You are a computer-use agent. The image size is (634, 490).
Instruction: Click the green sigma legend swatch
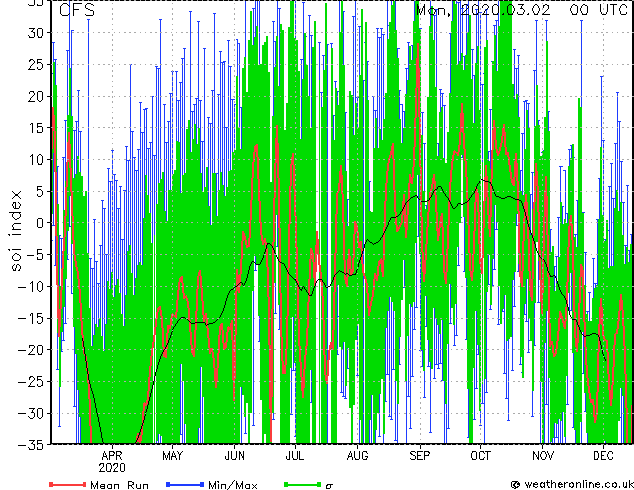(x=303, y=484)
